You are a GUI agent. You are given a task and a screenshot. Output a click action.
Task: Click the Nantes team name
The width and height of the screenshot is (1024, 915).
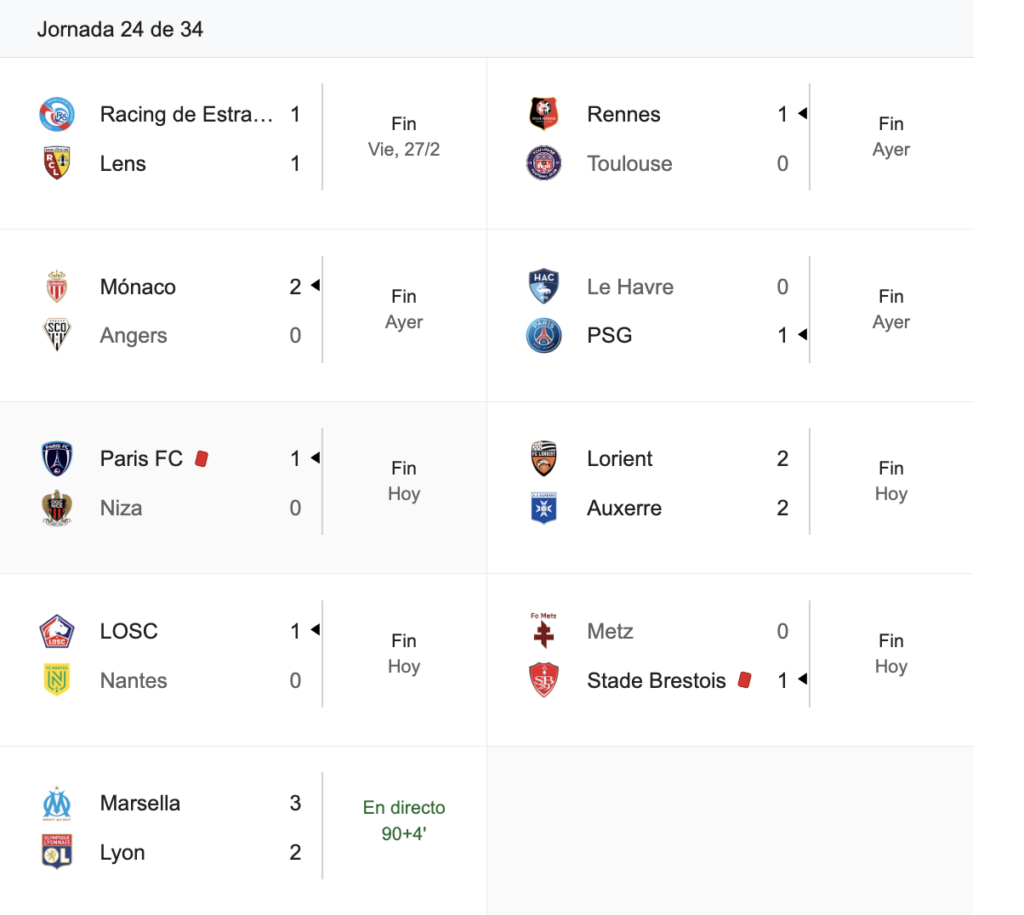coord(133,681)
